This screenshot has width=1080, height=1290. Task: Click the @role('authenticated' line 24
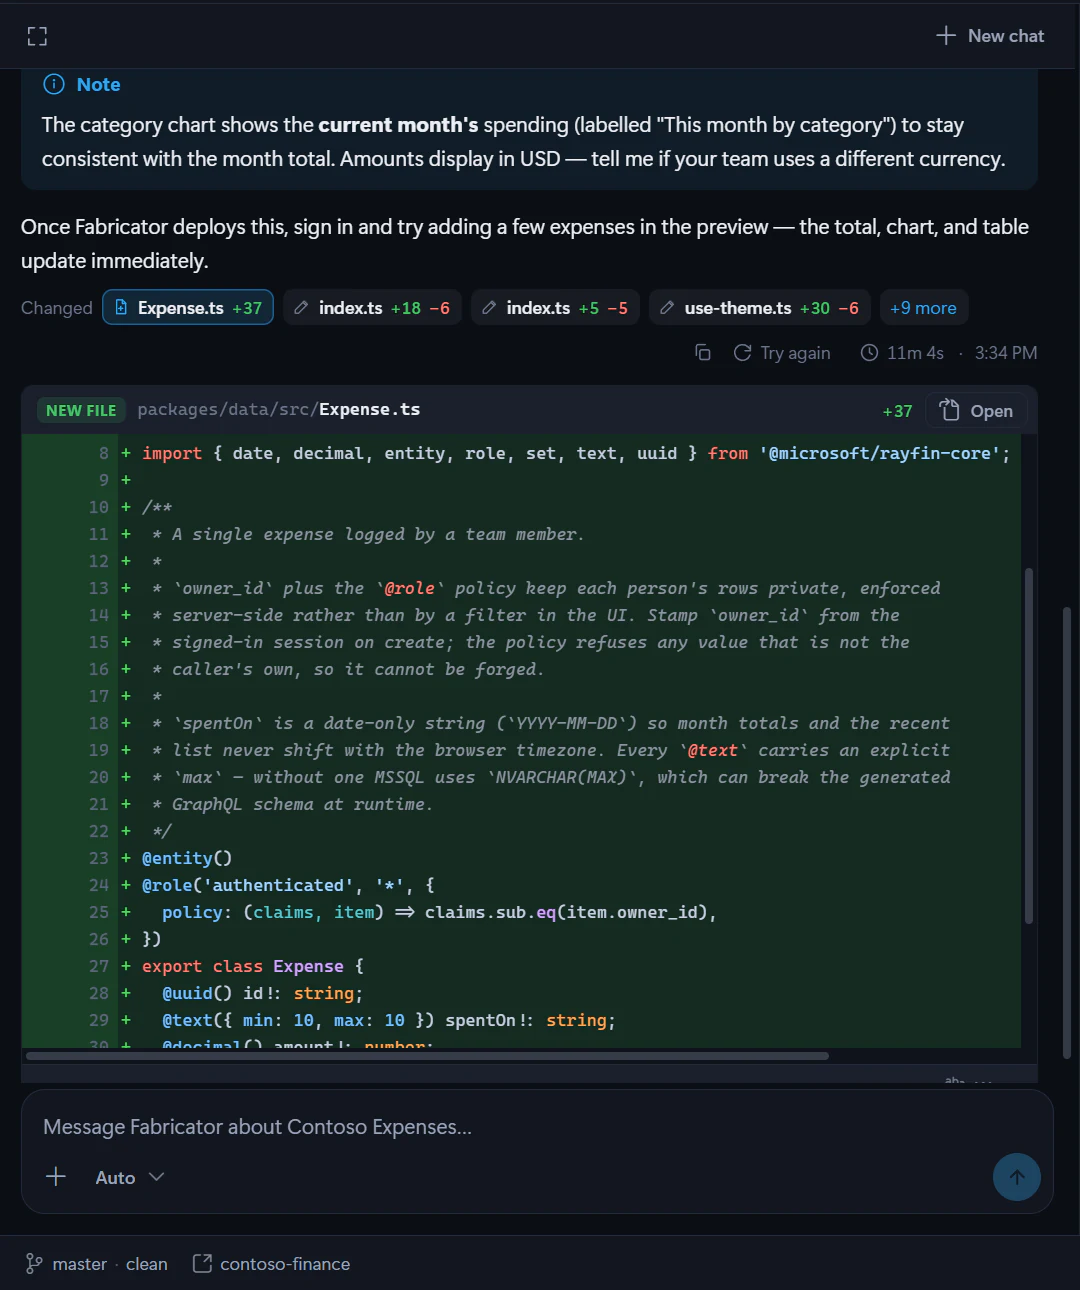click(x=288, y=885)
